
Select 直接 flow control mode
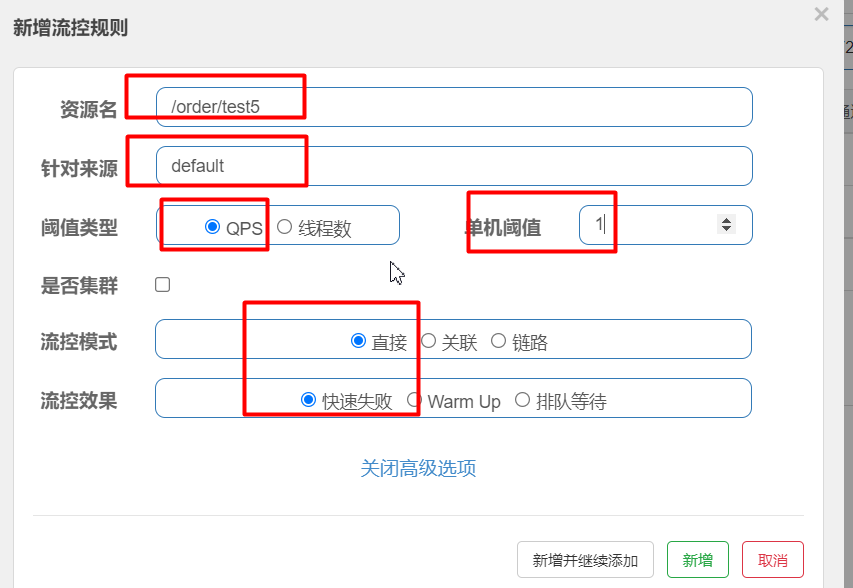(x=358, y=341)
